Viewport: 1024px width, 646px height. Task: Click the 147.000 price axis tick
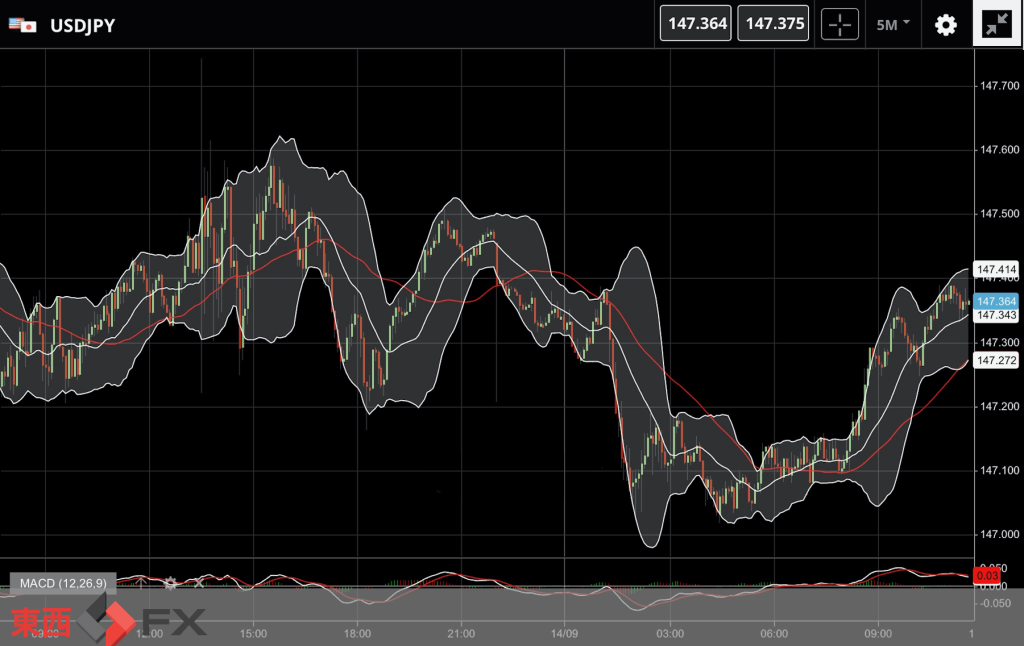point(999,534)
